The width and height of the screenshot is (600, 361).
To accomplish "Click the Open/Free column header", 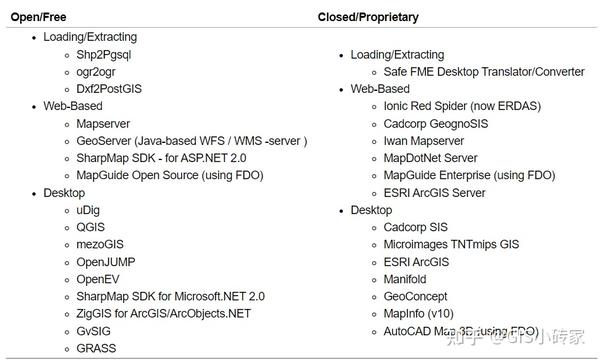I will click(x=38, y=17).
